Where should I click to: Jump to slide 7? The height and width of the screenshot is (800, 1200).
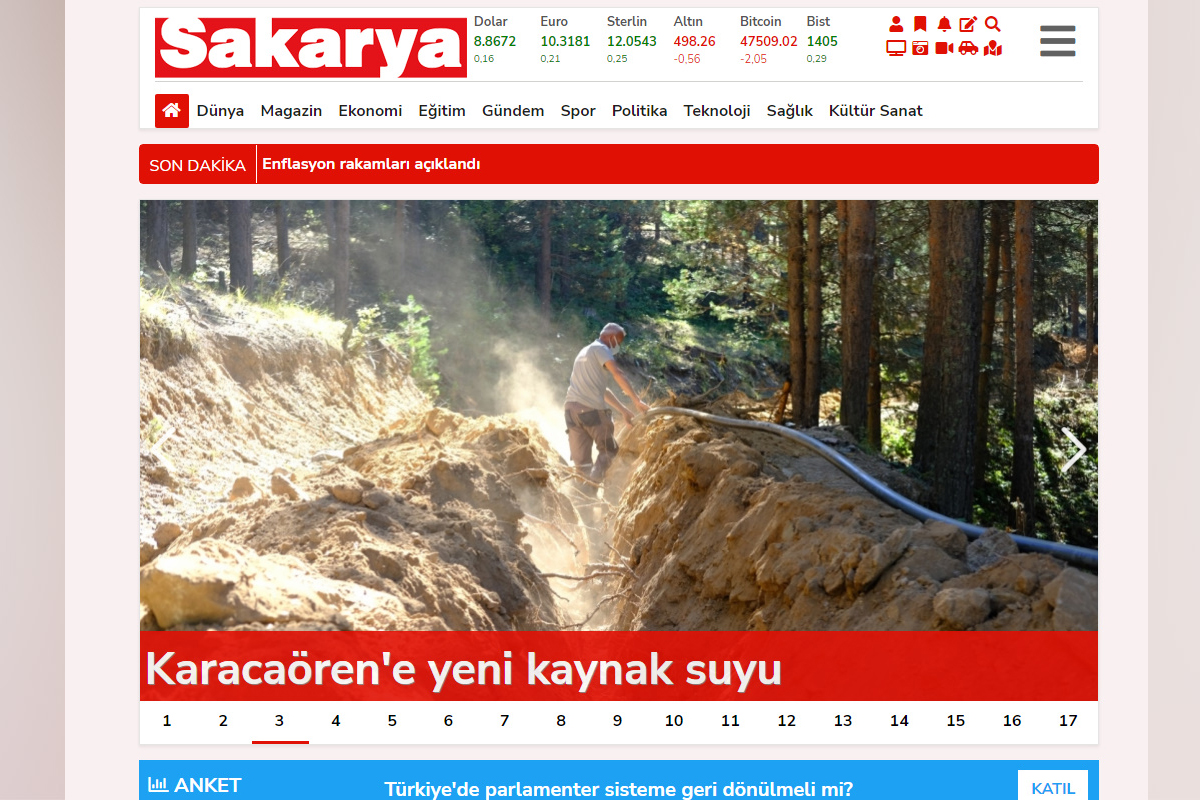pyautogui.click(x=505, y=721)
